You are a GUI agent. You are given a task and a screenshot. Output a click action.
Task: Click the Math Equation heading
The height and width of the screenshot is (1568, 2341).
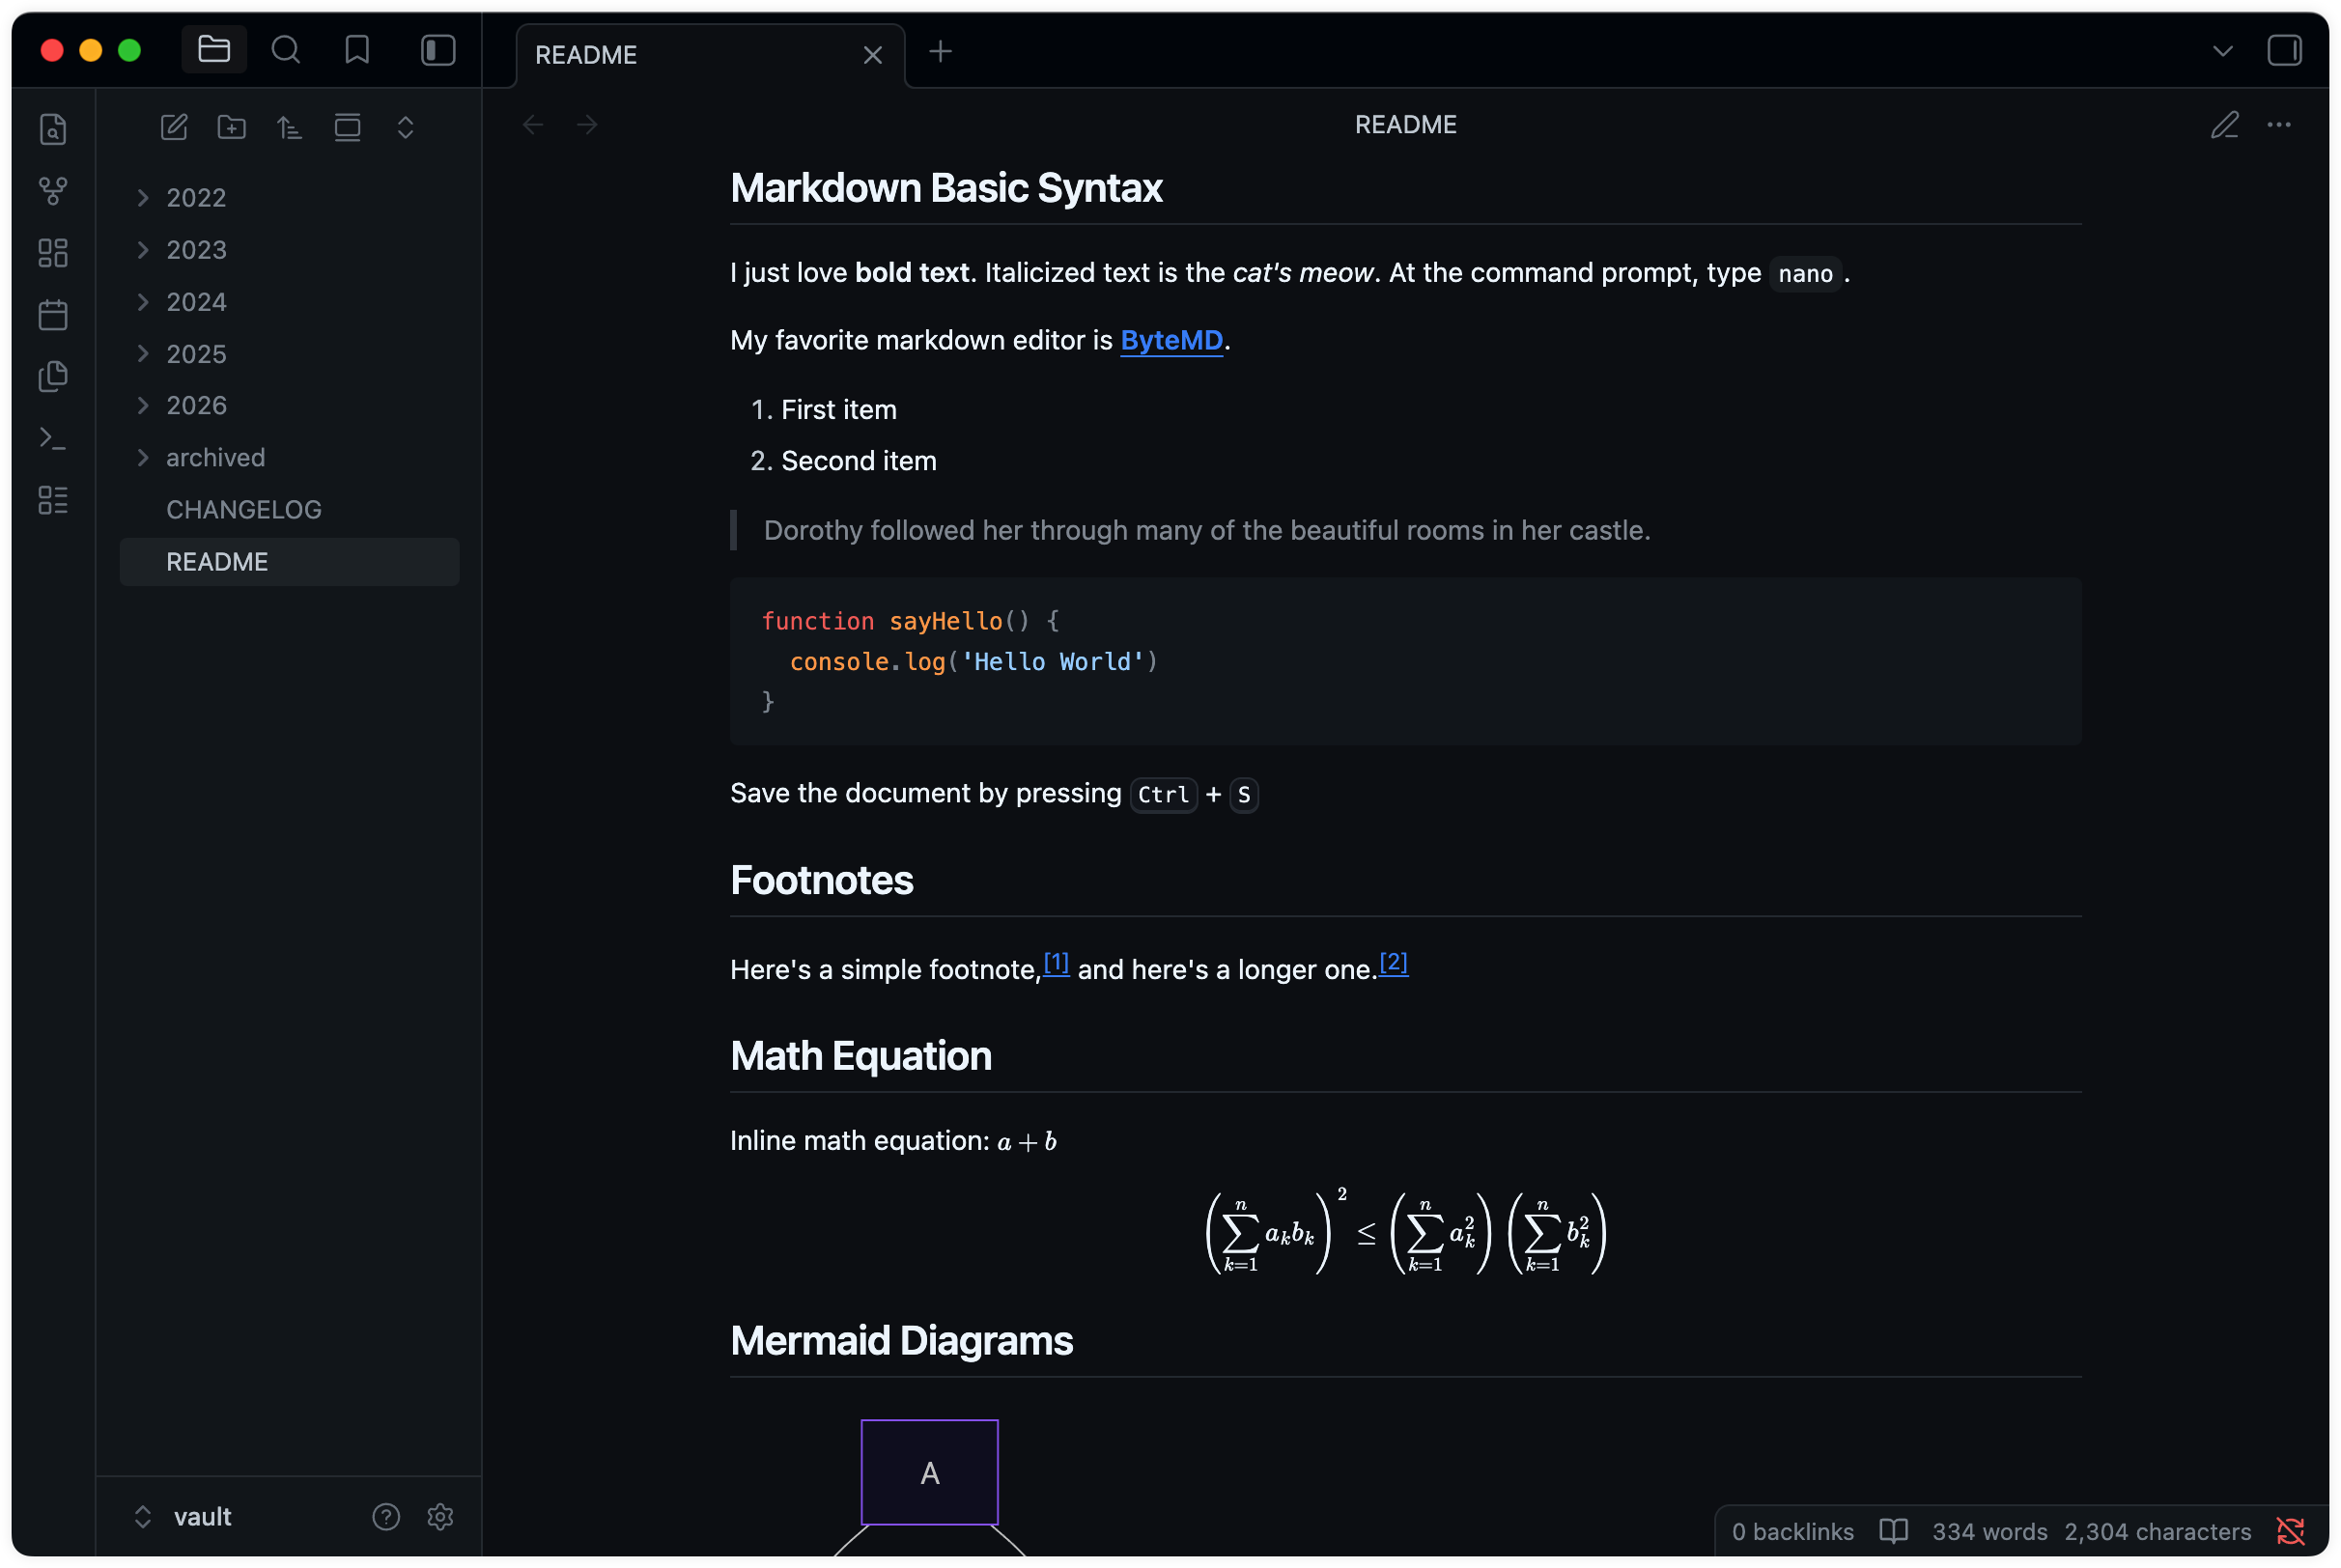click(x=861, y=1056)
